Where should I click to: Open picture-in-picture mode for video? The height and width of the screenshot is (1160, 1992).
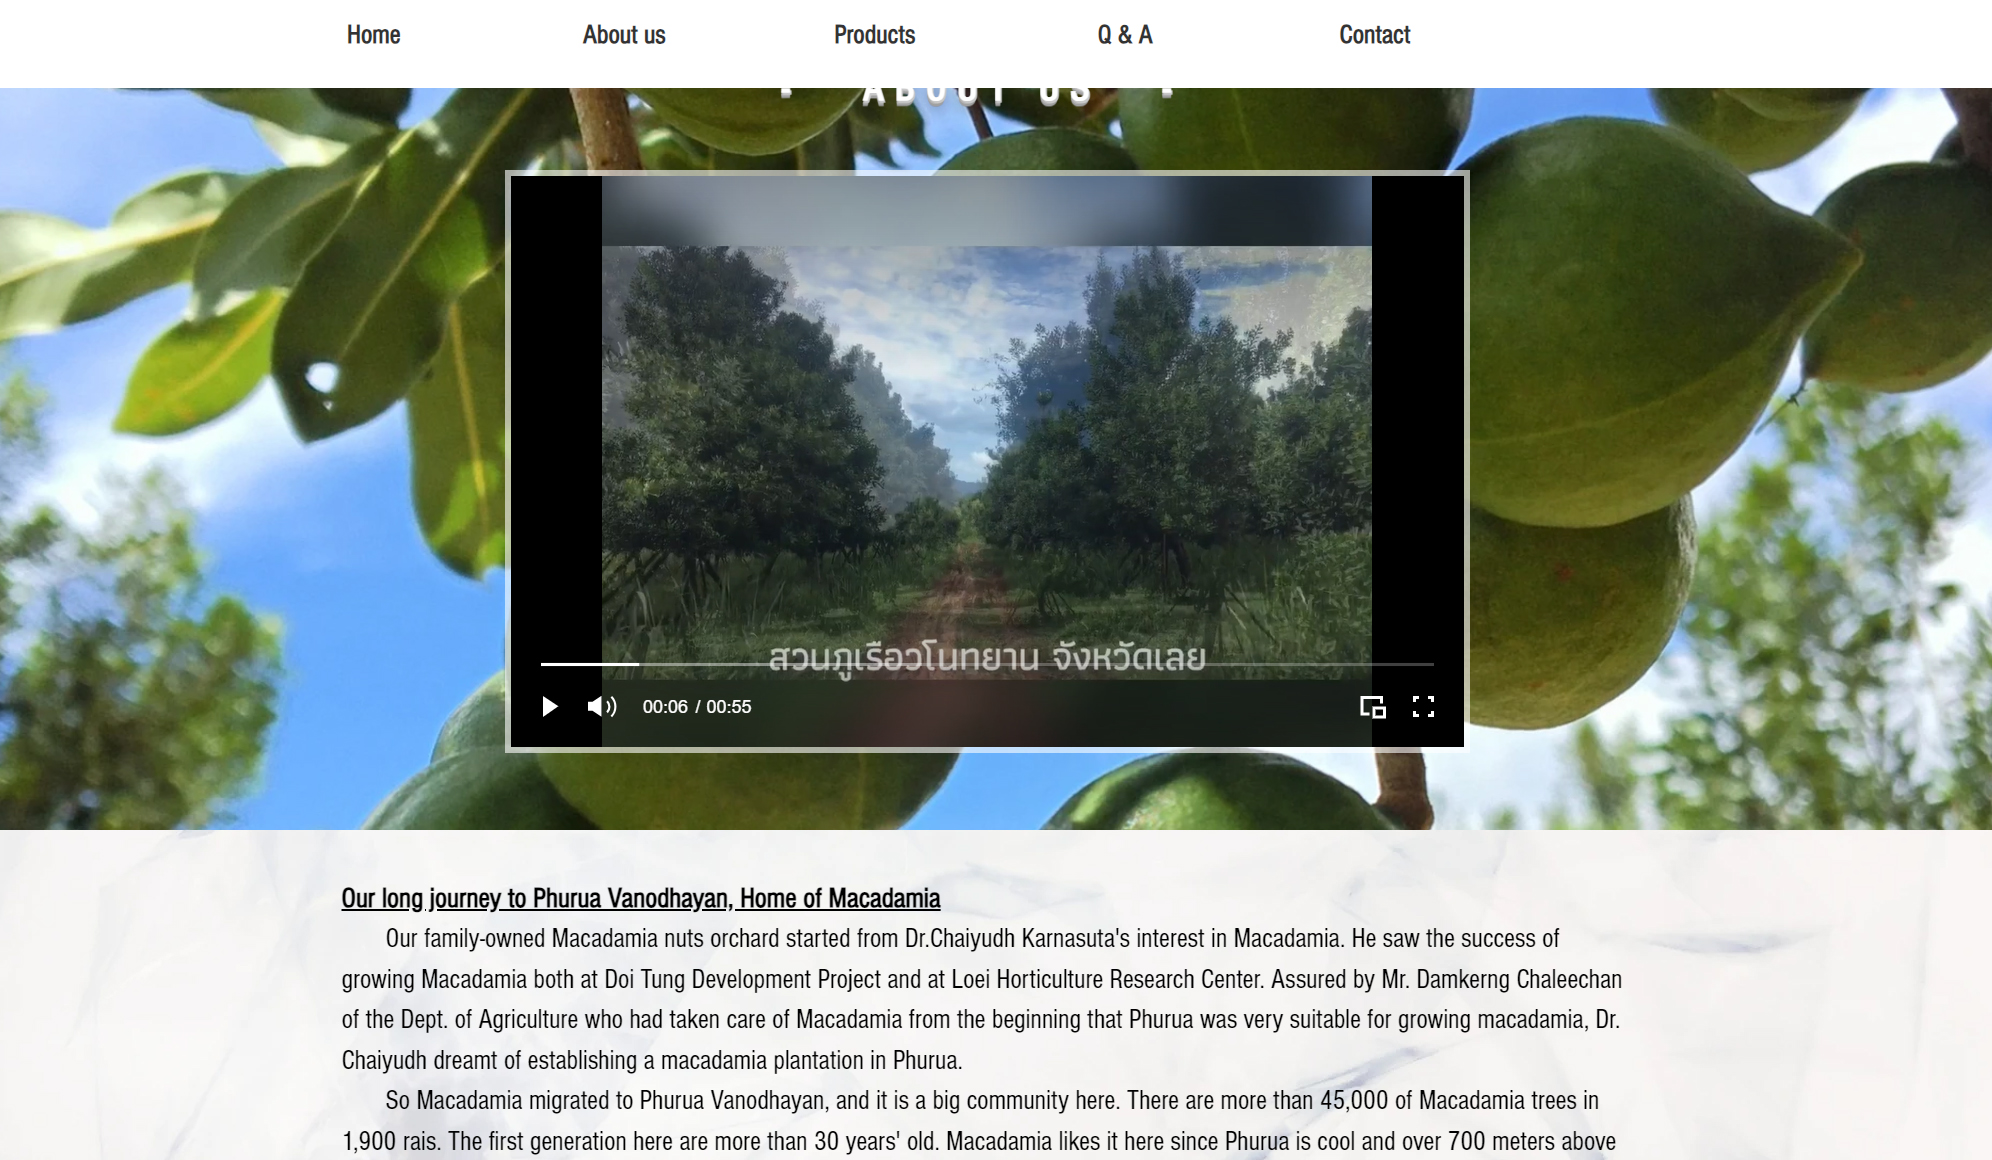[1372, 707]
